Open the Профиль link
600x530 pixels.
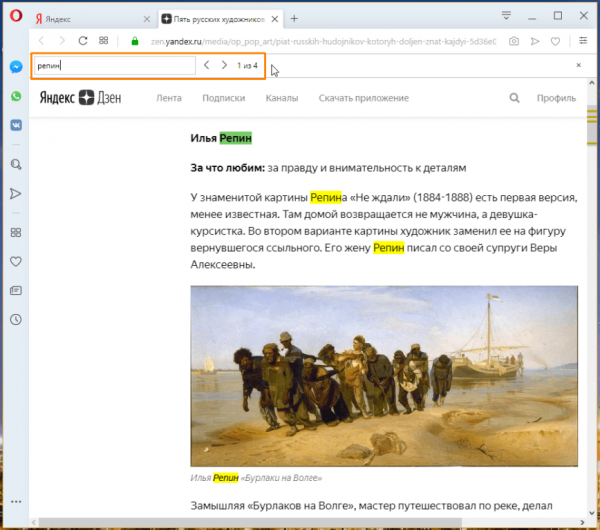(556, 98)
